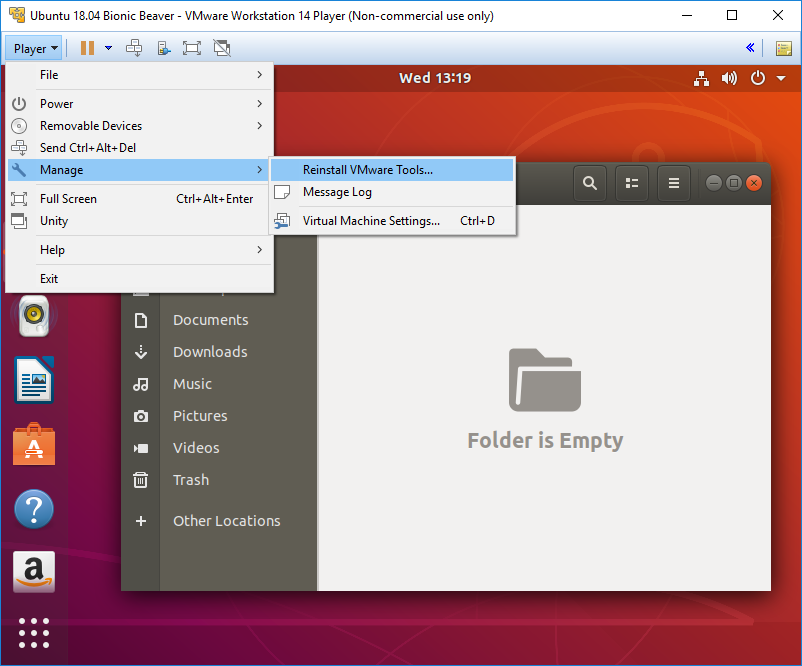Expand the Manage submenu arrow
Image resolution: width=802 pixels, height=666 pixels.
(x=260, y=170)
